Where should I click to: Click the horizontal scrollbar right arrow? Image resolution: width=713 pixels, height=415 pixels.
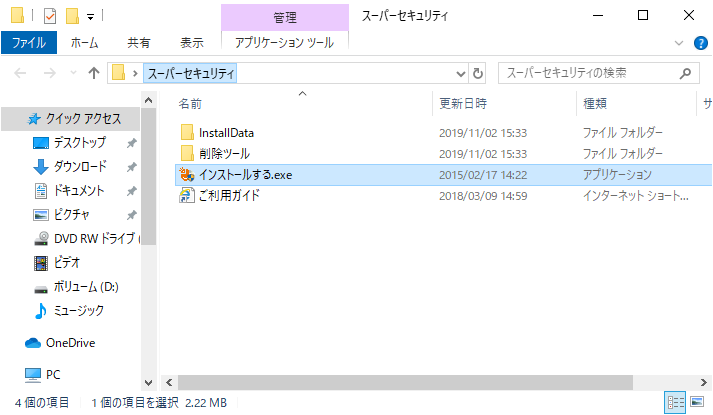point(703,382)
